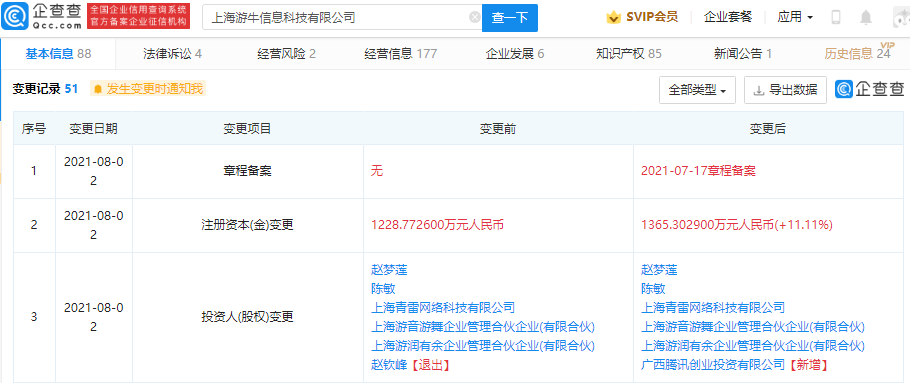Click the 企查查 watermark logo beside export
This screenshot has height=383, width=910.
[x=869, y=89]
